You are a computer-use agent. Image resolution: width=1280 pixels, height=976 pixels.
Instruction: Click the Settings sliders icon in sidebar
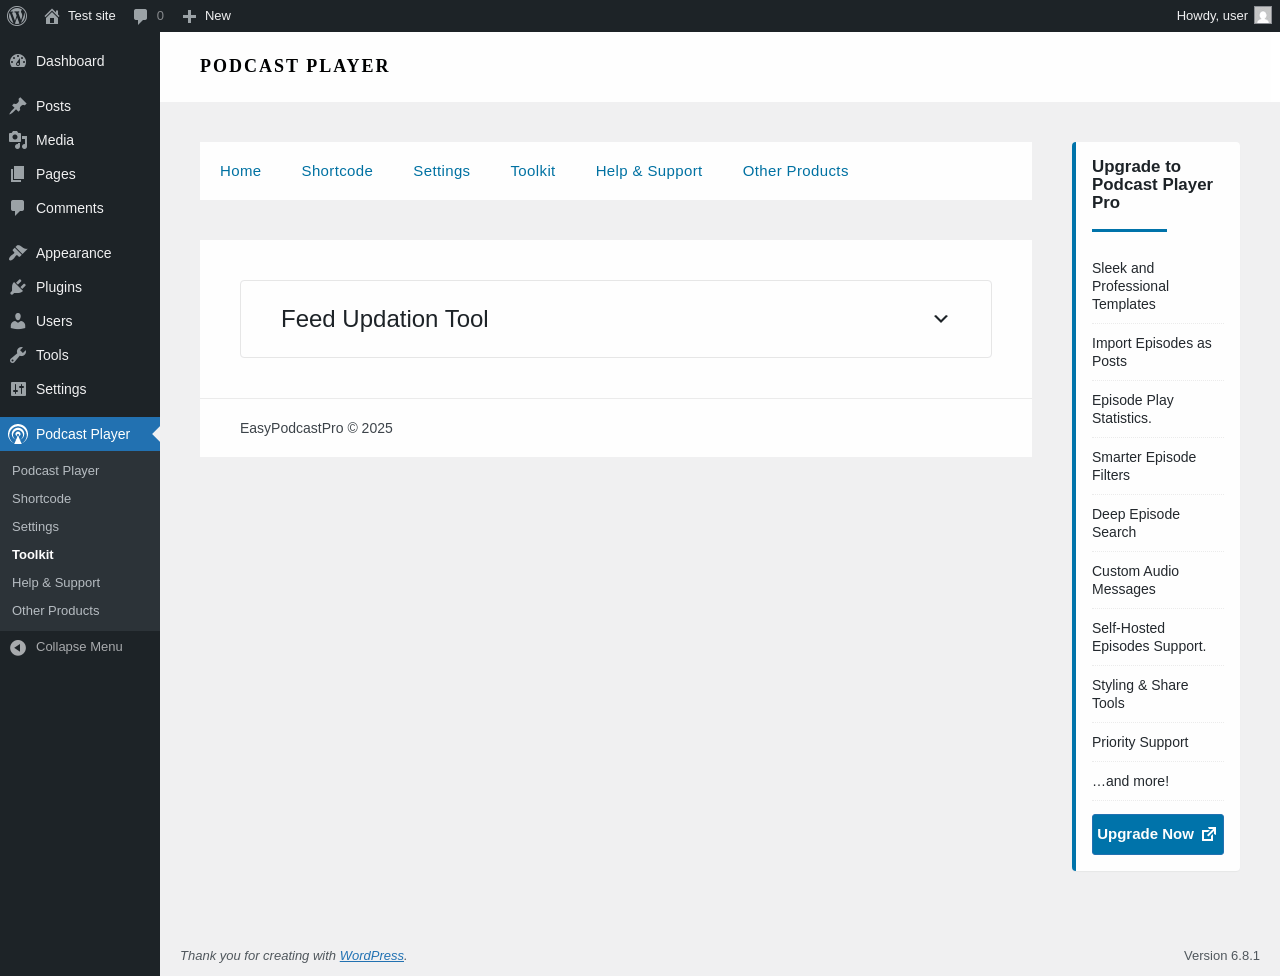[18, 389]
